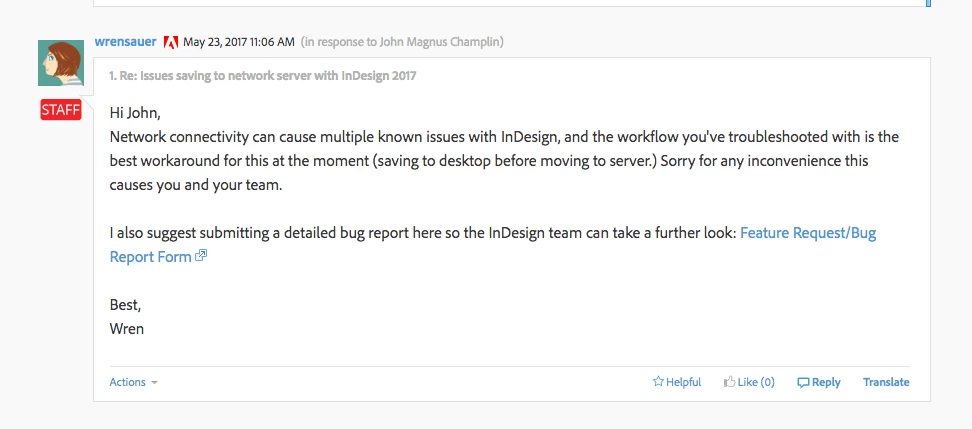Open wrensauer's profile avatar

[x=61, y=63]
